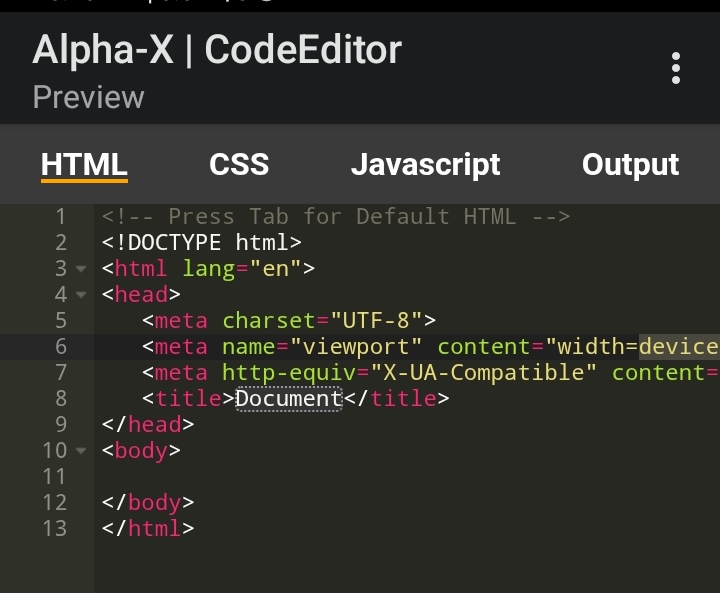
Task: Tap the Preview subtitle text
Action: click(x=88, y=98)
